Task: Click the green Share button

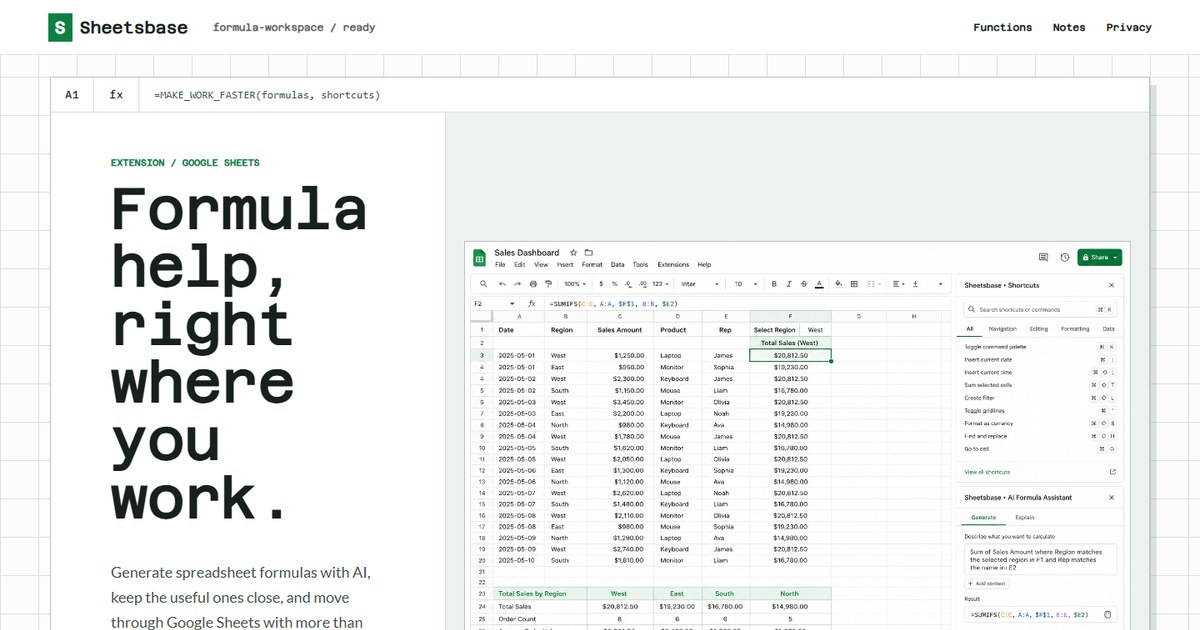Action: coord(1100,257)
